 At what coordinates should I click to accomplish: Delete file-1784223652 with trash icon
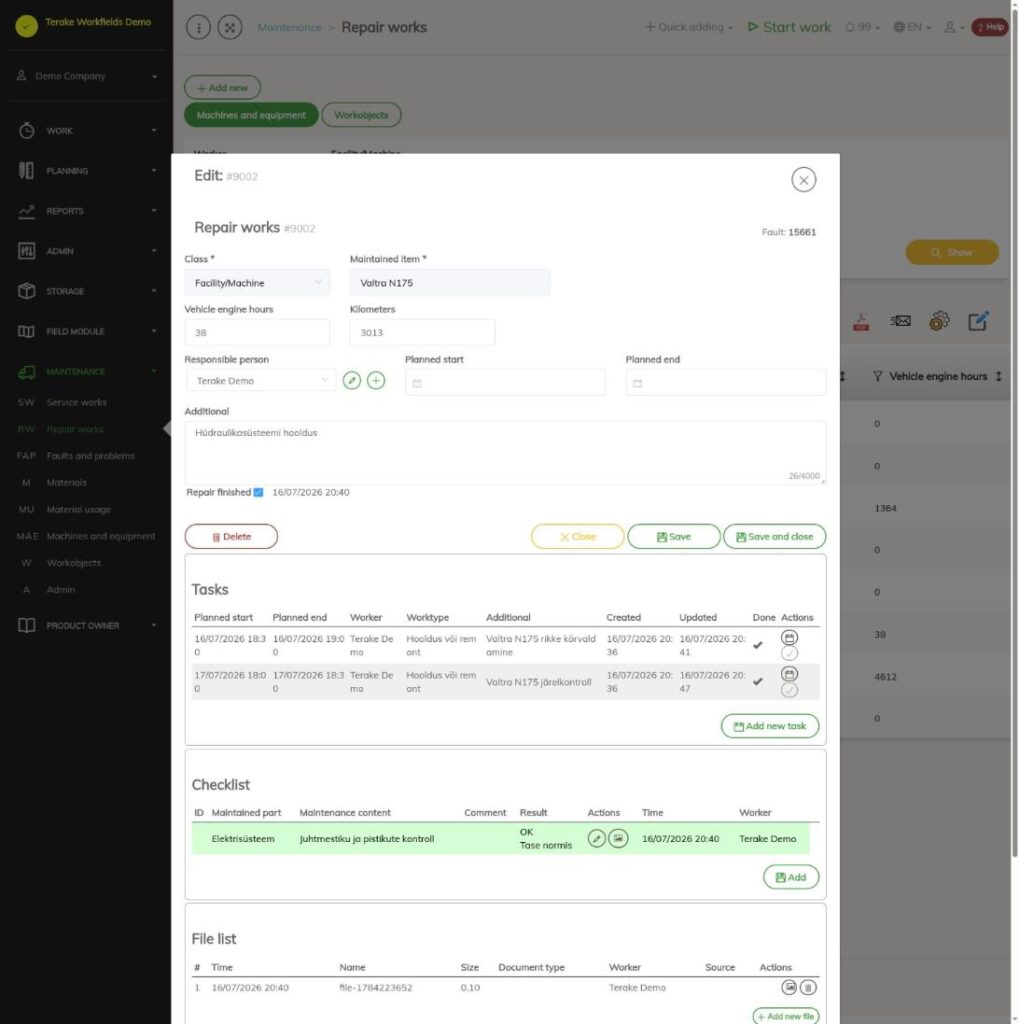[x=808, y=987]
